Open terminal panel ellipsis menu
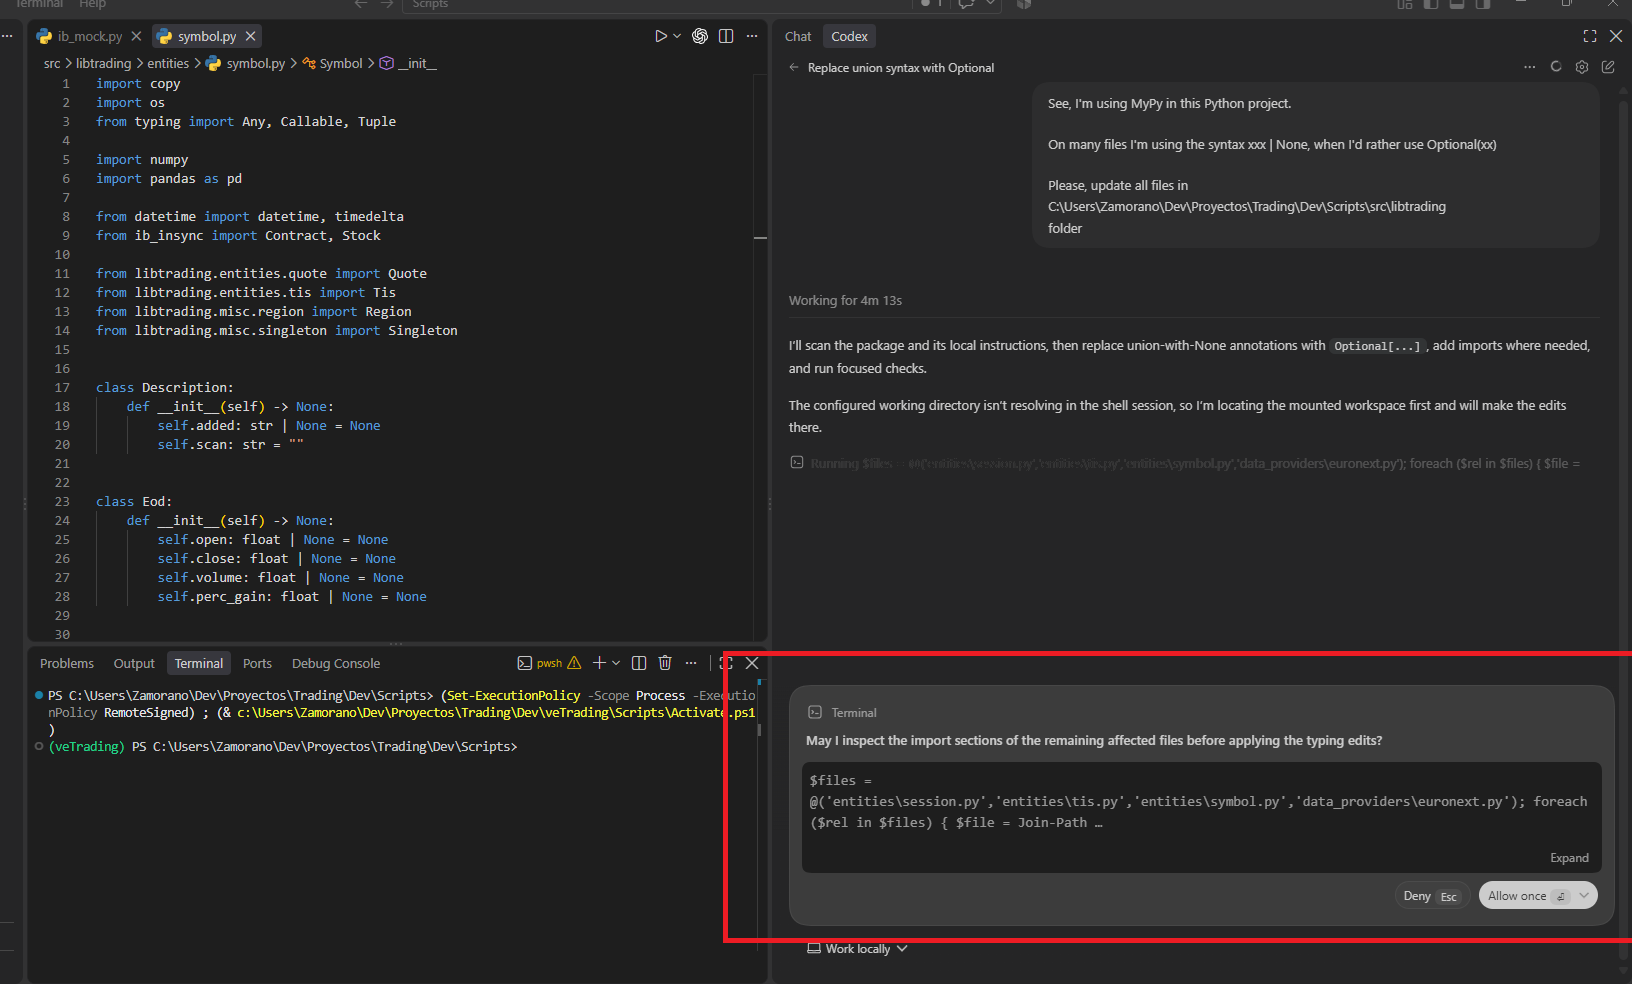Image resolution: width=1632 pixels, height=984 pixels. [x=691, y=663]
